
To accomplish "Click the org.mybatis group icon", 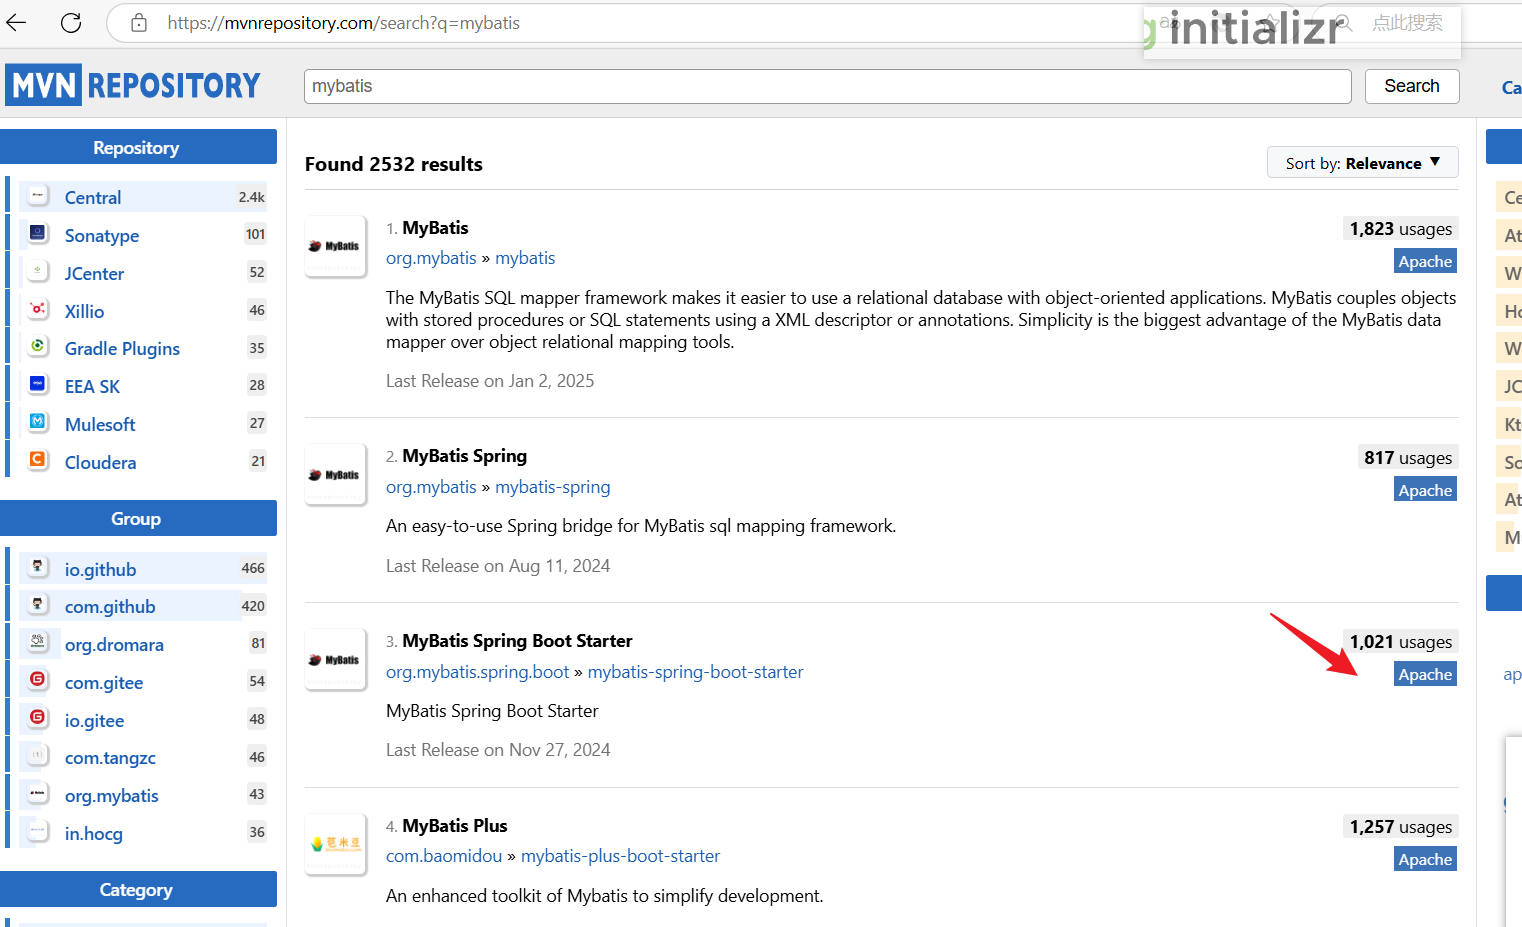I will coord(38,794).
